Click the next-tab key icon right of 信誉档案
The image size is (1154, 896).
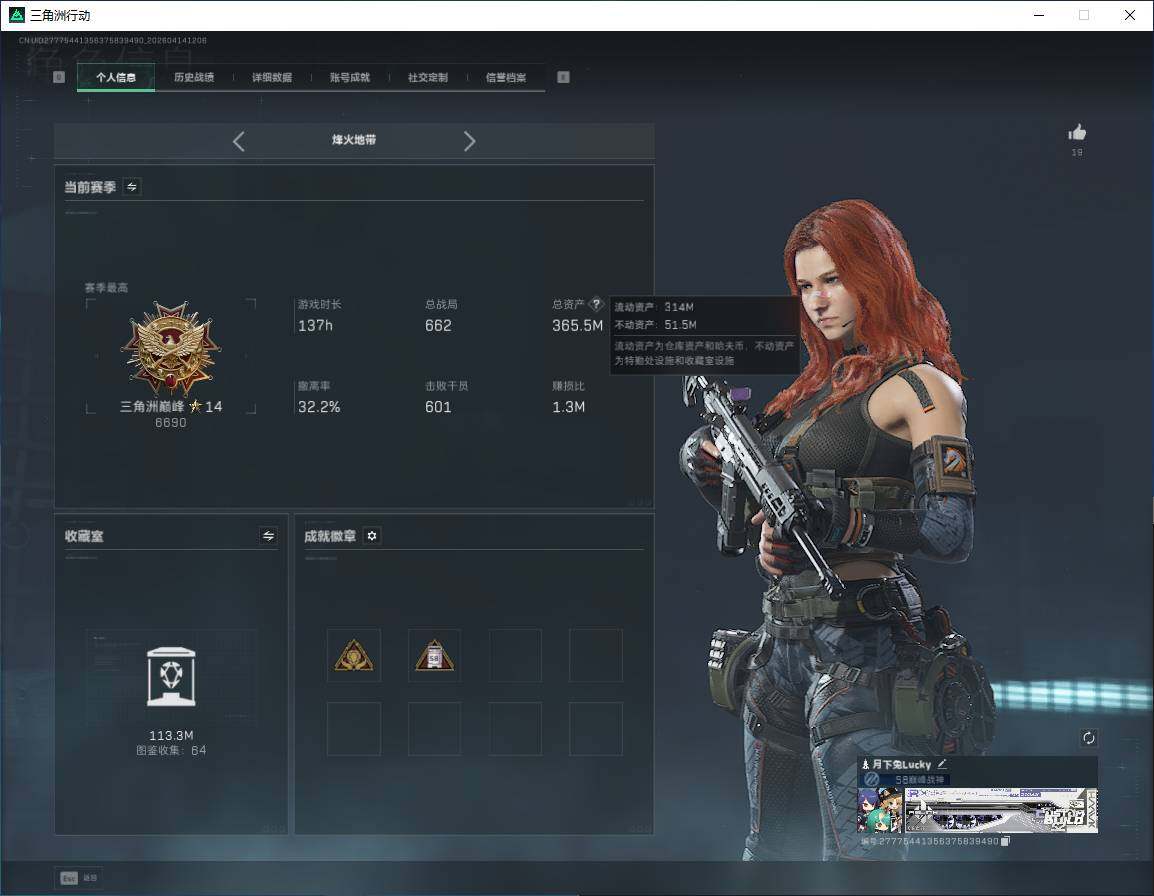point(563,77)
